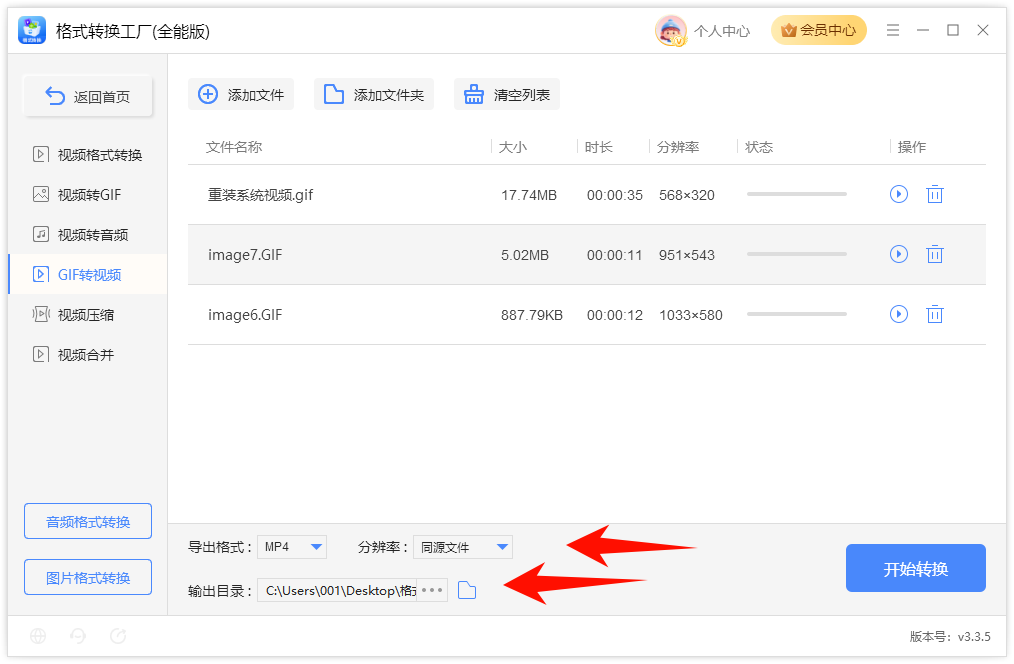
Task: Click 添加文件 to add files
Action: pyautogui.click(x=241, y=94)
